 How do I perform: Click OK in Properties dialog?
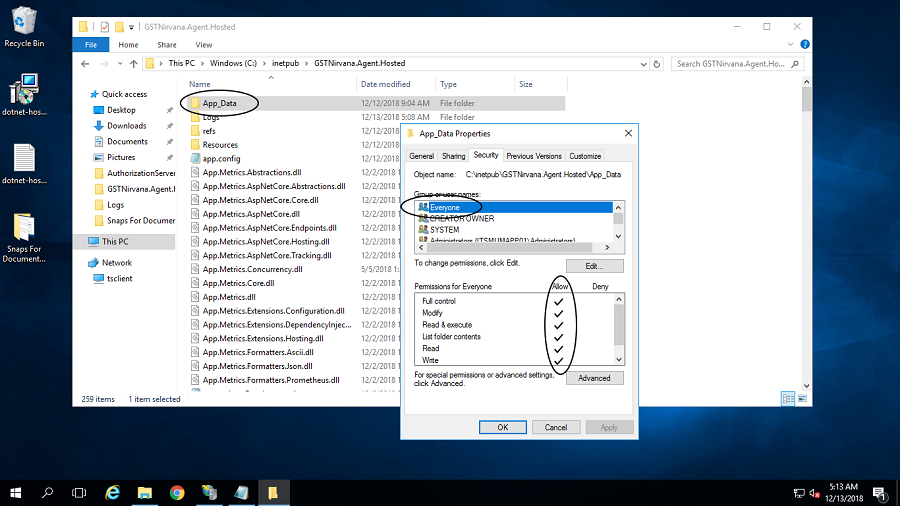point(503,427)
